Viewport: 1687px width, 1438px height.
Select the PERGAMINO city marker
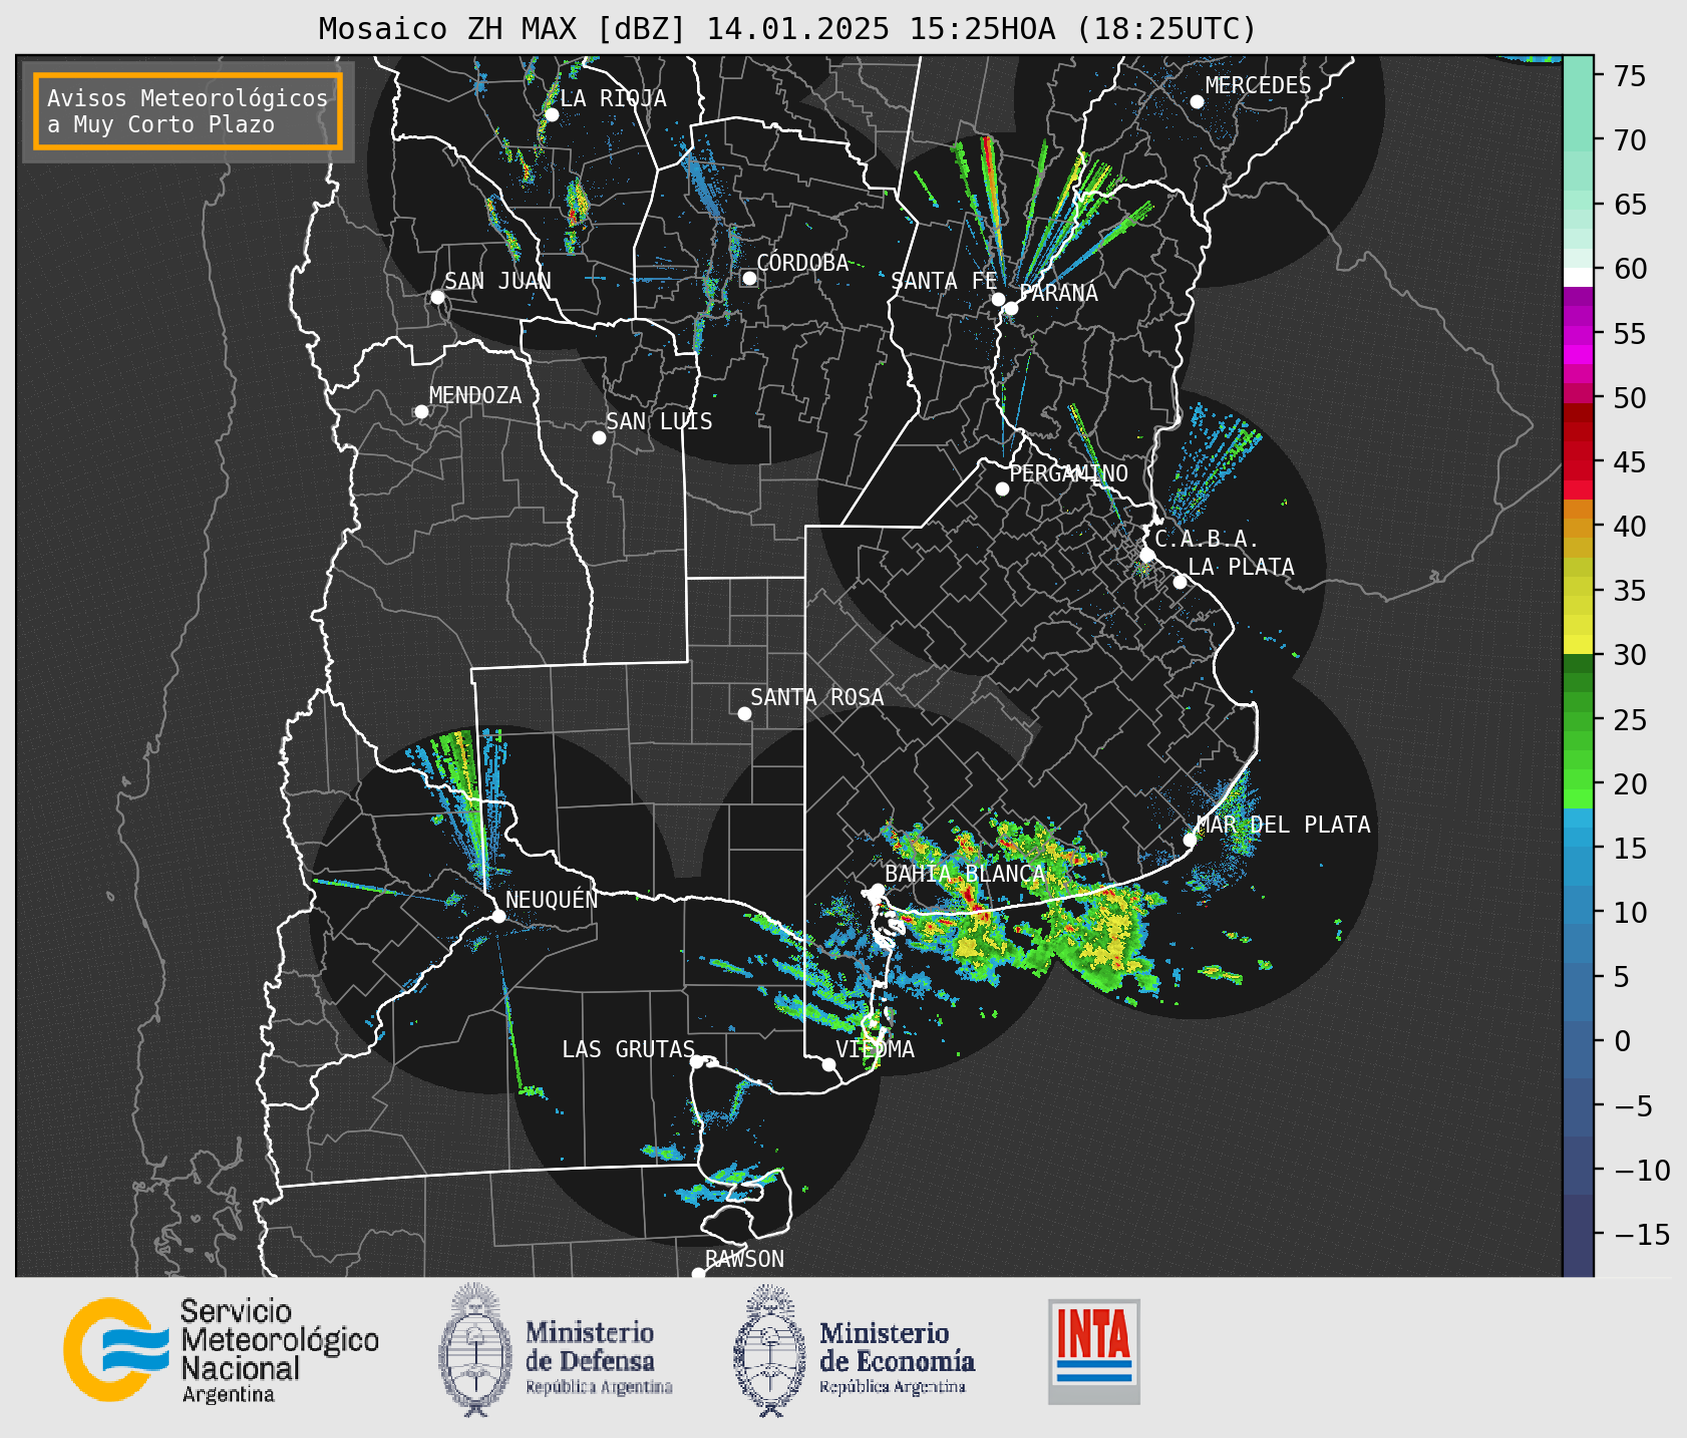tap(1002, 489)
